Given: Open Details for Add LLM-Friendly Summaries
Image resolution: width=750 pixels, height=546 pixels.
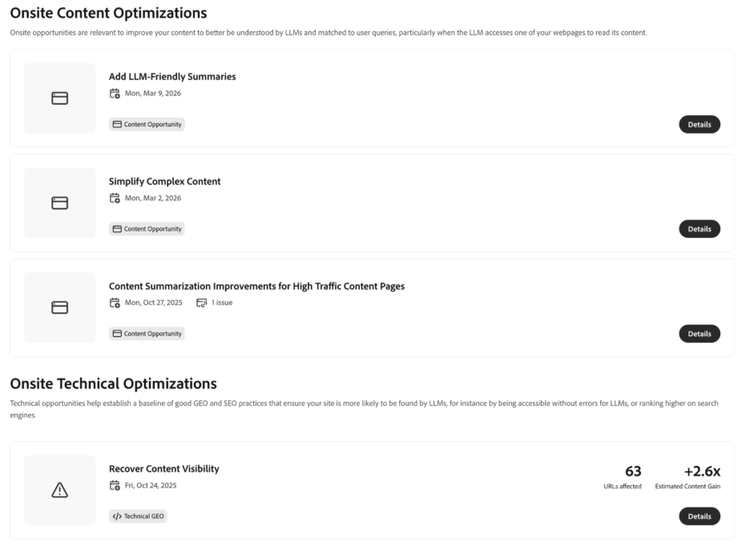Looking at the screenshot, I should (x=699, y=125).
